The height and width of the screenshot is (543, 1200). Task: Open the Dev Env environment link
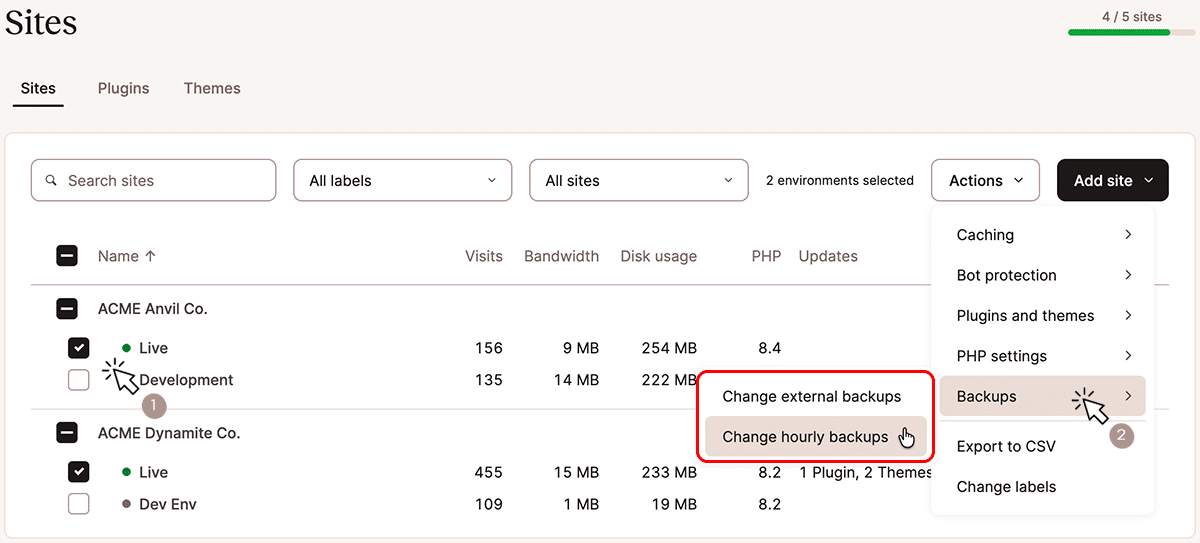coord(168,504)
